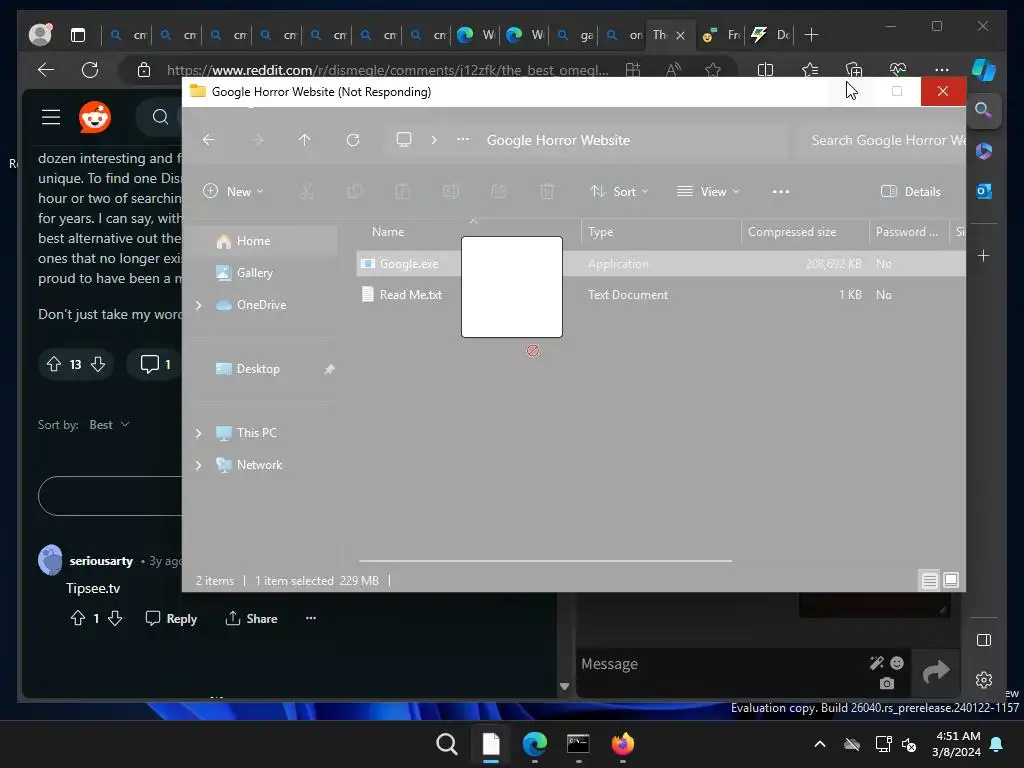Refresh the File Explorer folder

(353, 140)
